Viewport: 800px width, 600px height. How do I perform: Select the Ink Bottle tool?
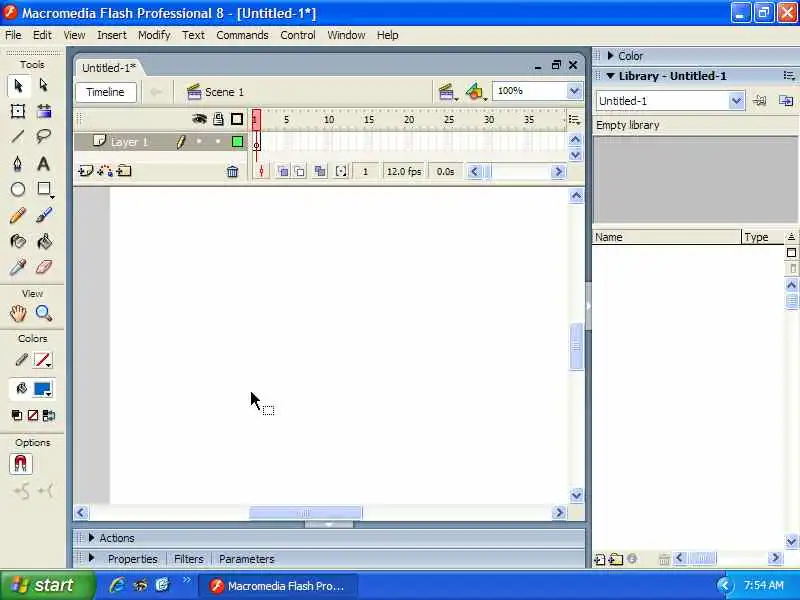click(x=18, y=241)
